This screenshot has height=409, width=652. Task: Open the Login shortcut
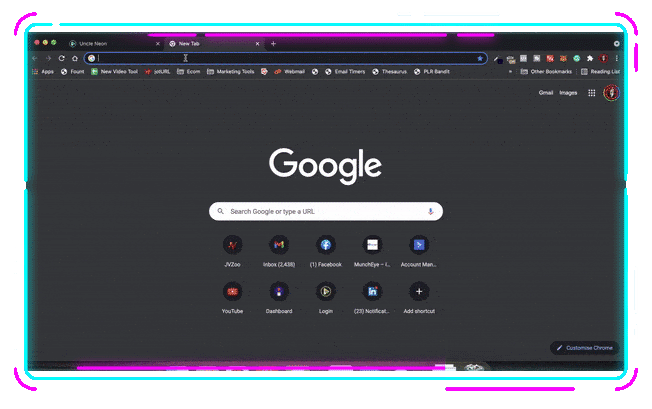coord(326,297)
